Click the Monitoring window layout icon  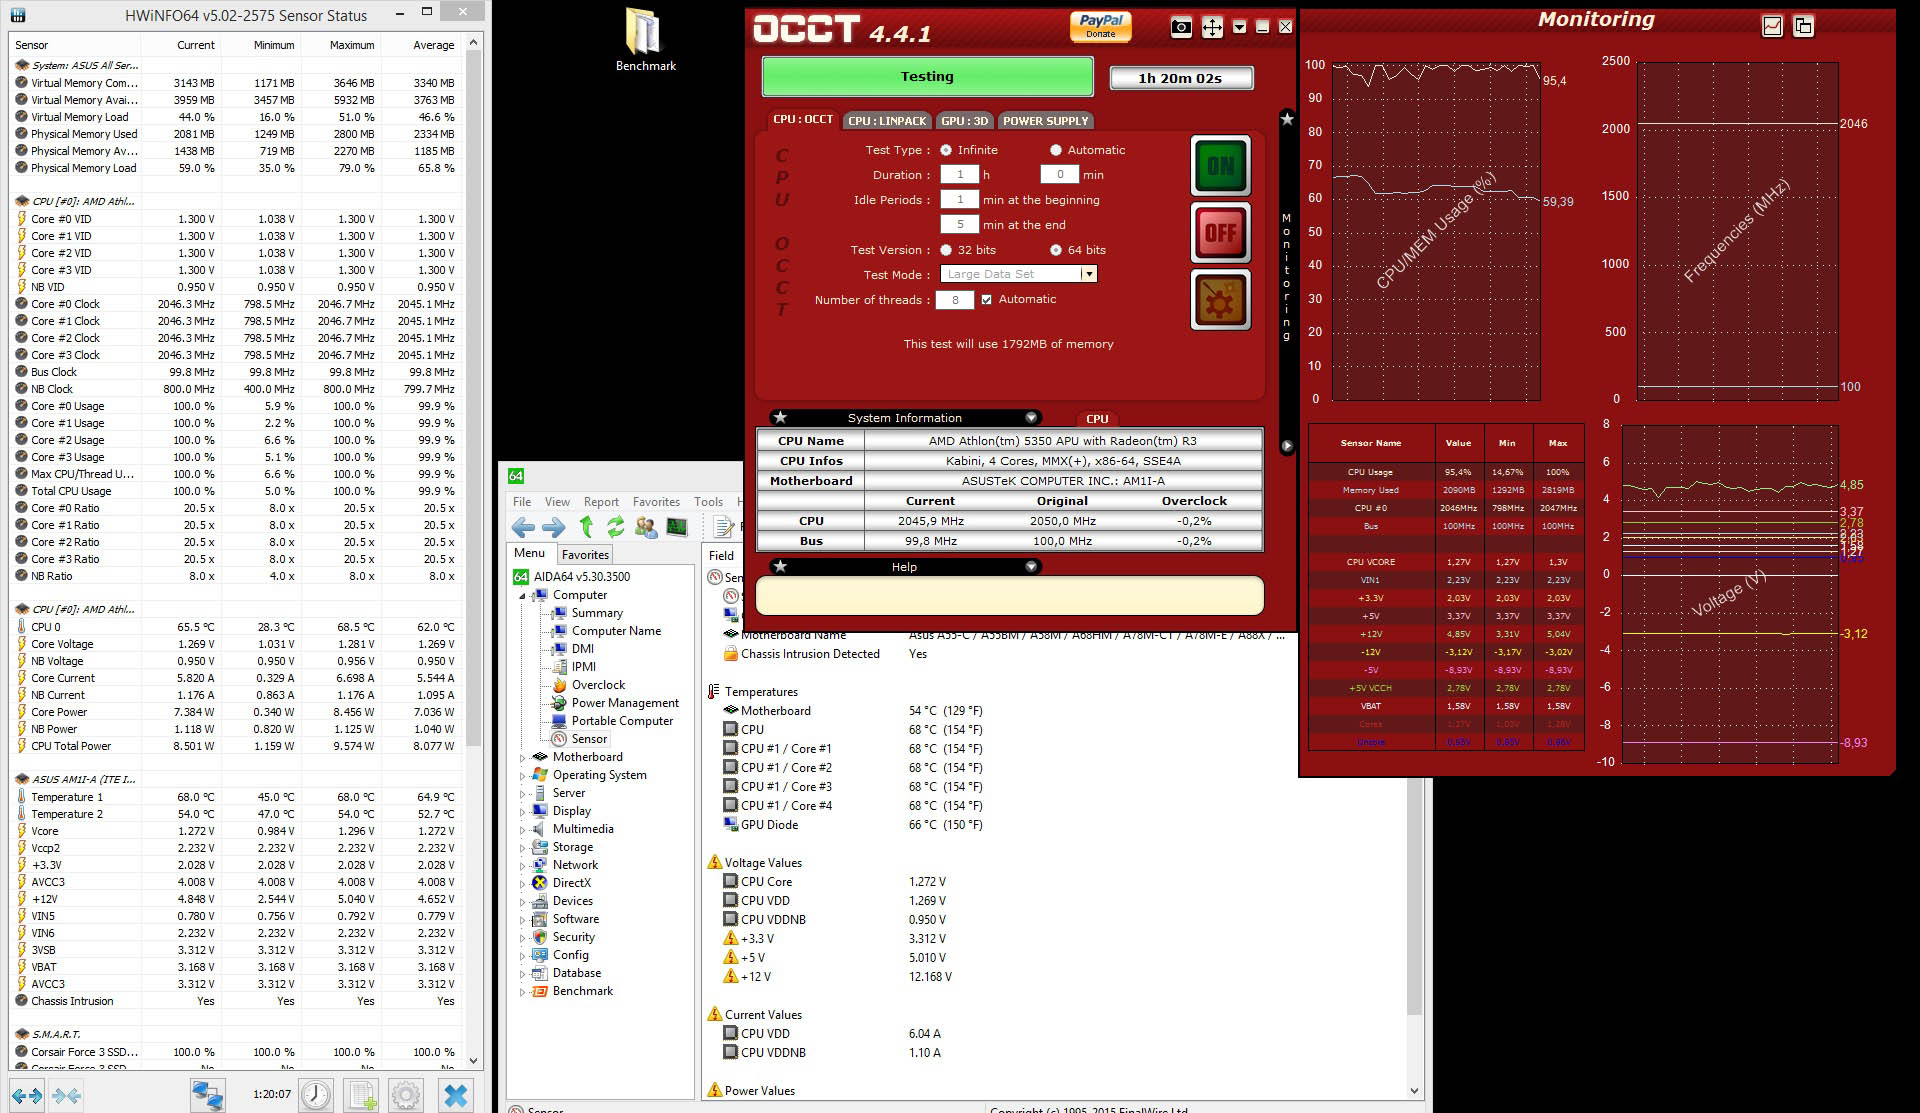[1803, 27]
